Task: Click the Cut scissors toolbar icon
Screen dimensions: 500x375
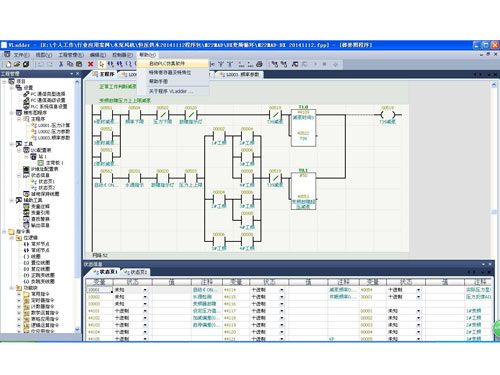Action: pos(61,64)
